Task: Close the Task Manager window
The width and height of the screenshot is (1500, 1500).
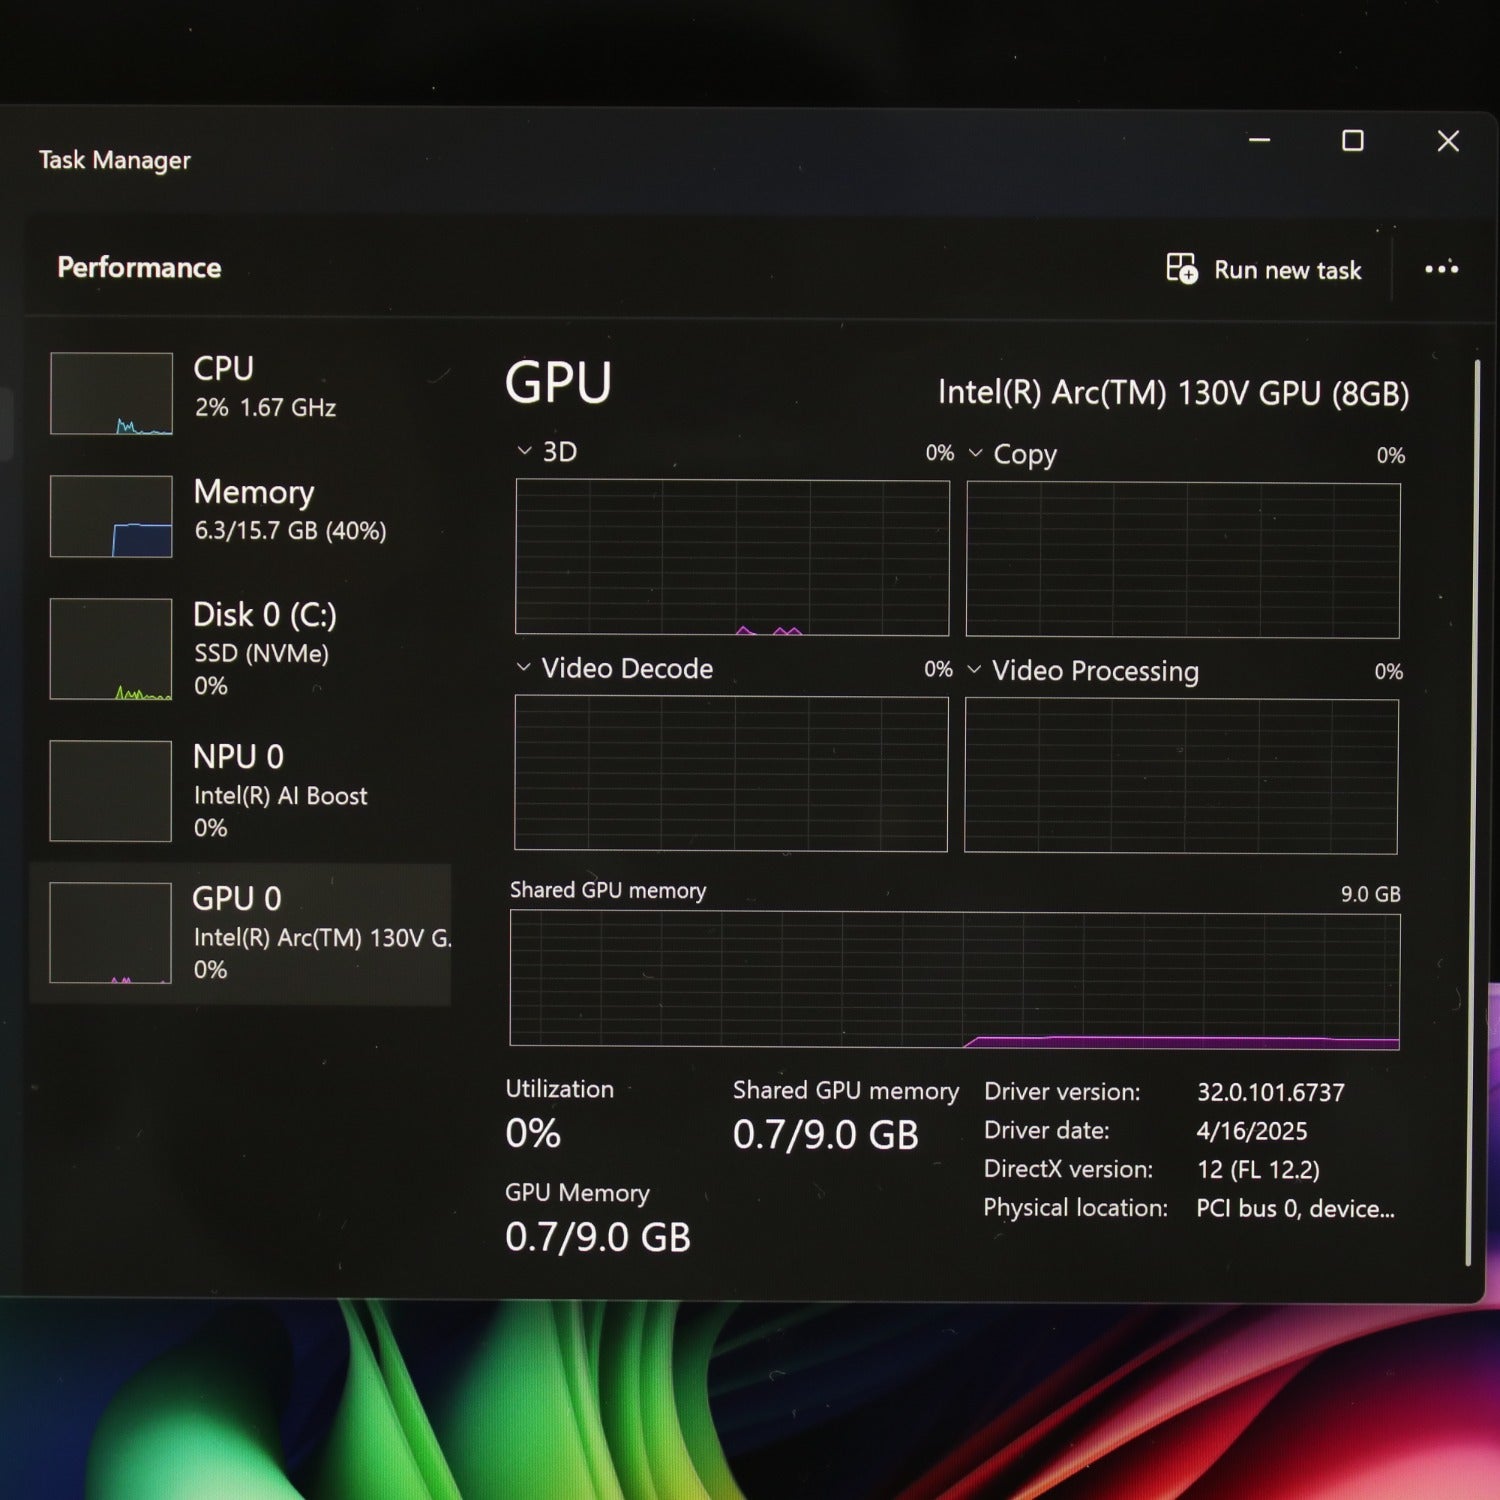Action: [1448, 141]
